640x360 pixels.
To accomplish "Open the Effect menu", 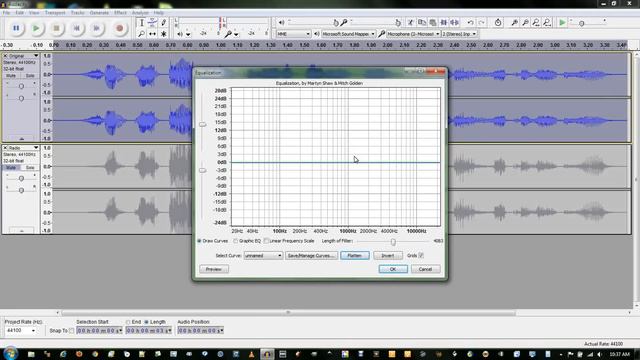I will tap(120, 13).
